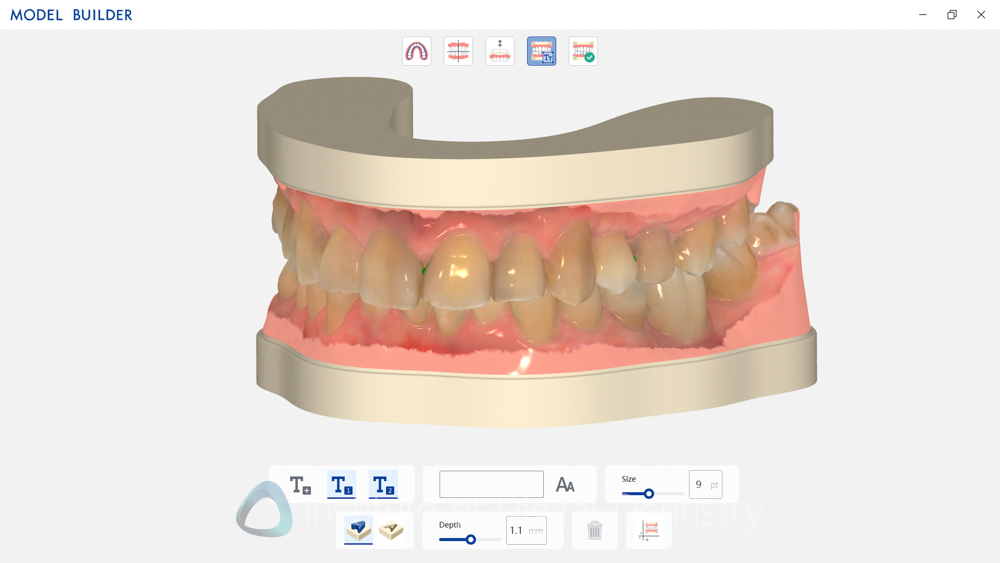Click the font Aa icon
The width and height of the screenshot is (1000, 563).
coord(565,485)
